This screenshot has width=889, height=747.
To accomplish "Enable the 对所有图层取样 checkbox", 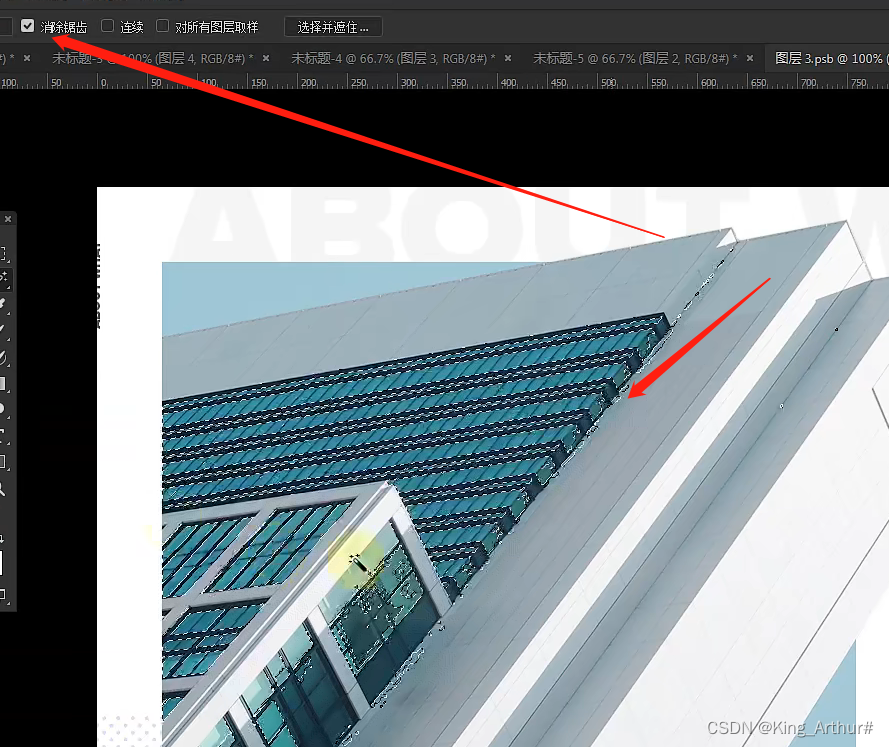I will [x=163, y=26].
